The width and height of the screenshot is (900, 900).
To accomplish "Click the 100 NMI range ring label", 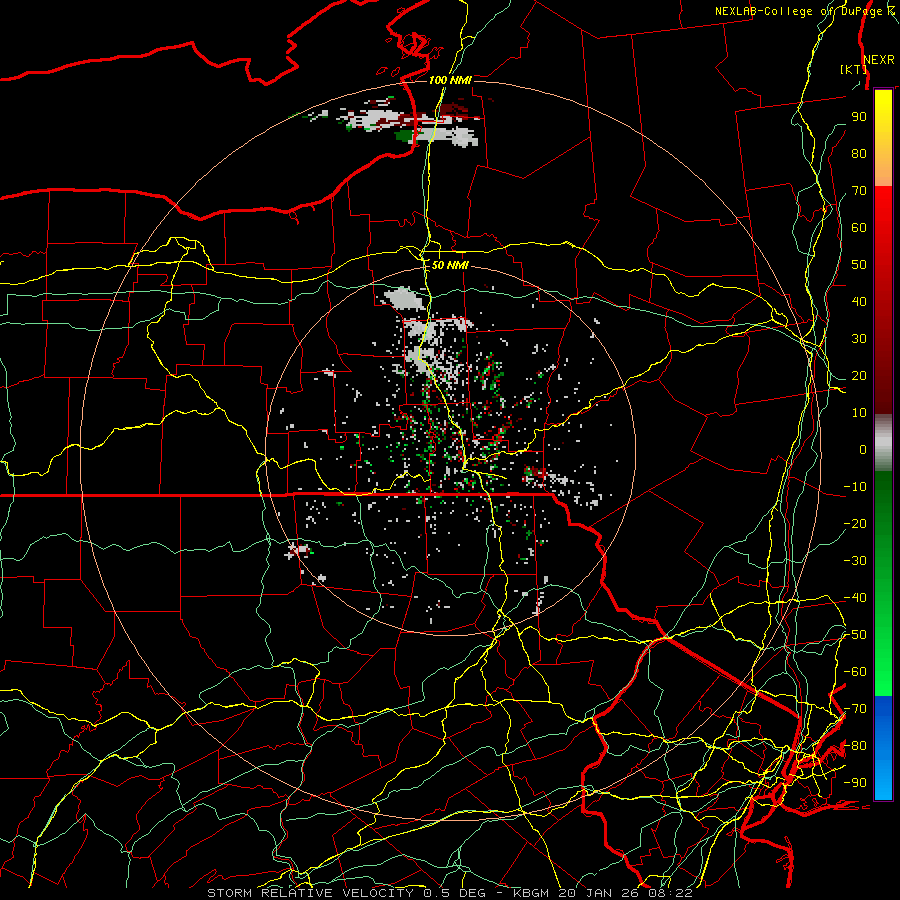I will pos(450,80).
